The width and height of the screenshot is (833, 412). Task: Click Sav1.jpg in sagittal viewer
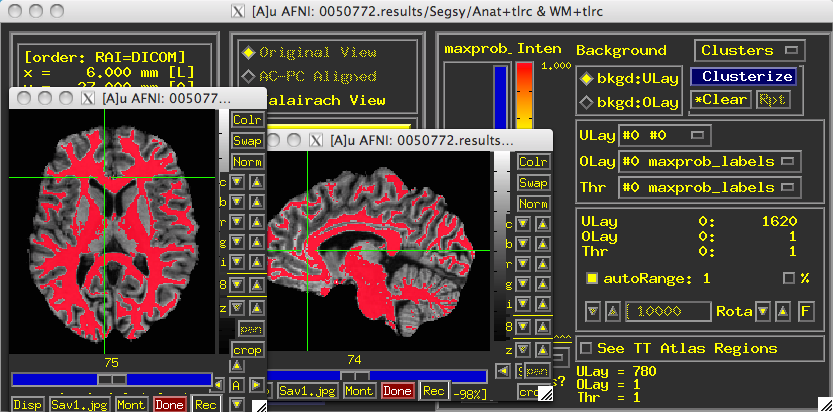coord(308,391)
